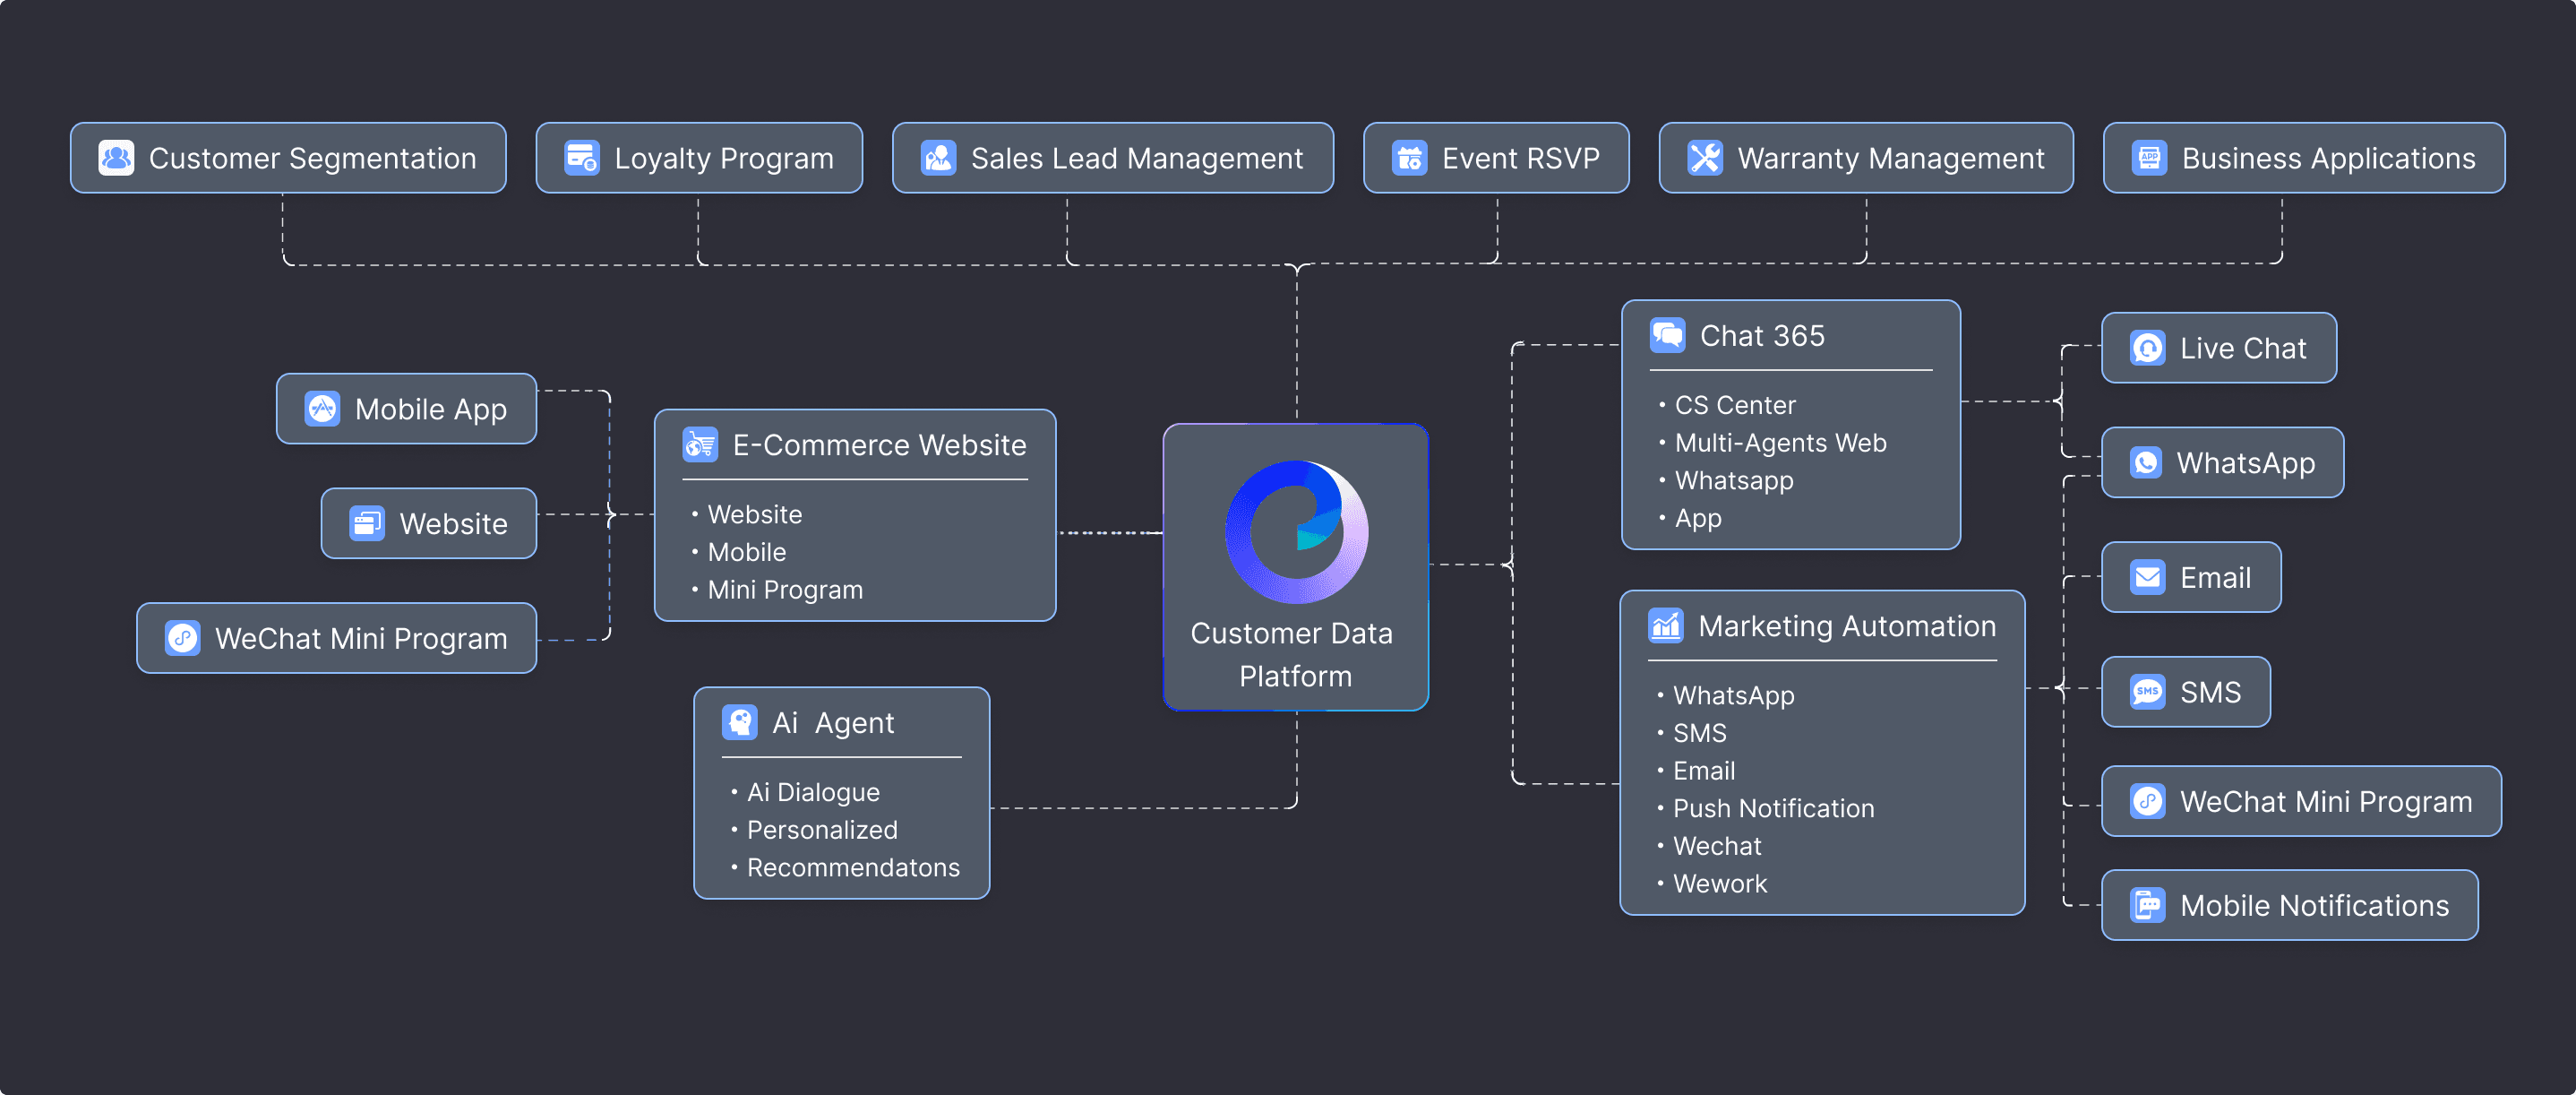Click the Event RSVP calendar icon

tap(1410, 158)
